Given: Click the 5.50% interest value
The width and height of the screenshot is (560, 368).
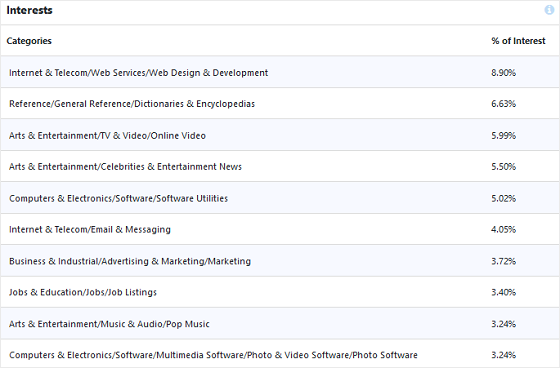Looking at the screenshot, I should click(504, 167).
